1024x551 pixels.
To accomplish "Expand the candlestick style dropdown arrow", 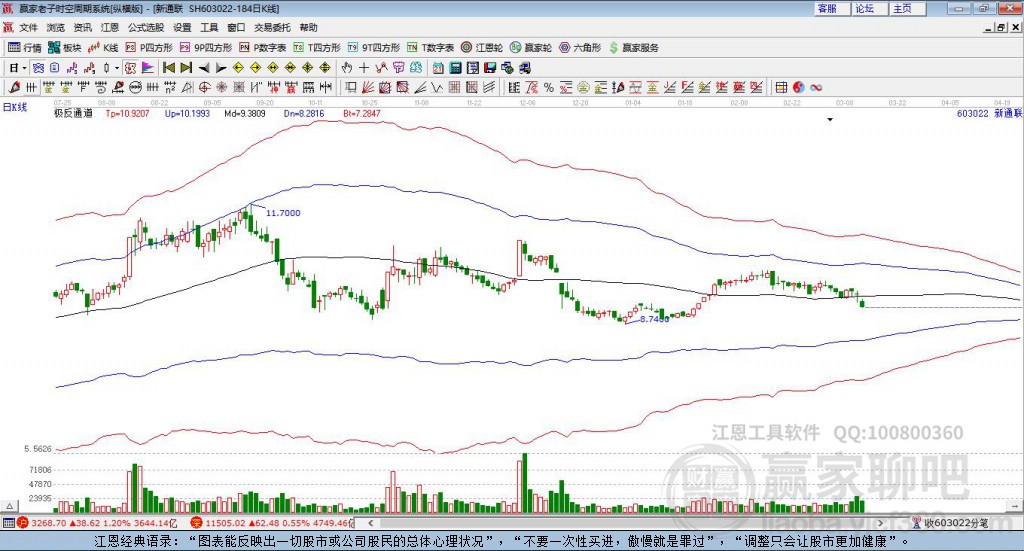I will [x=117, y=68].
